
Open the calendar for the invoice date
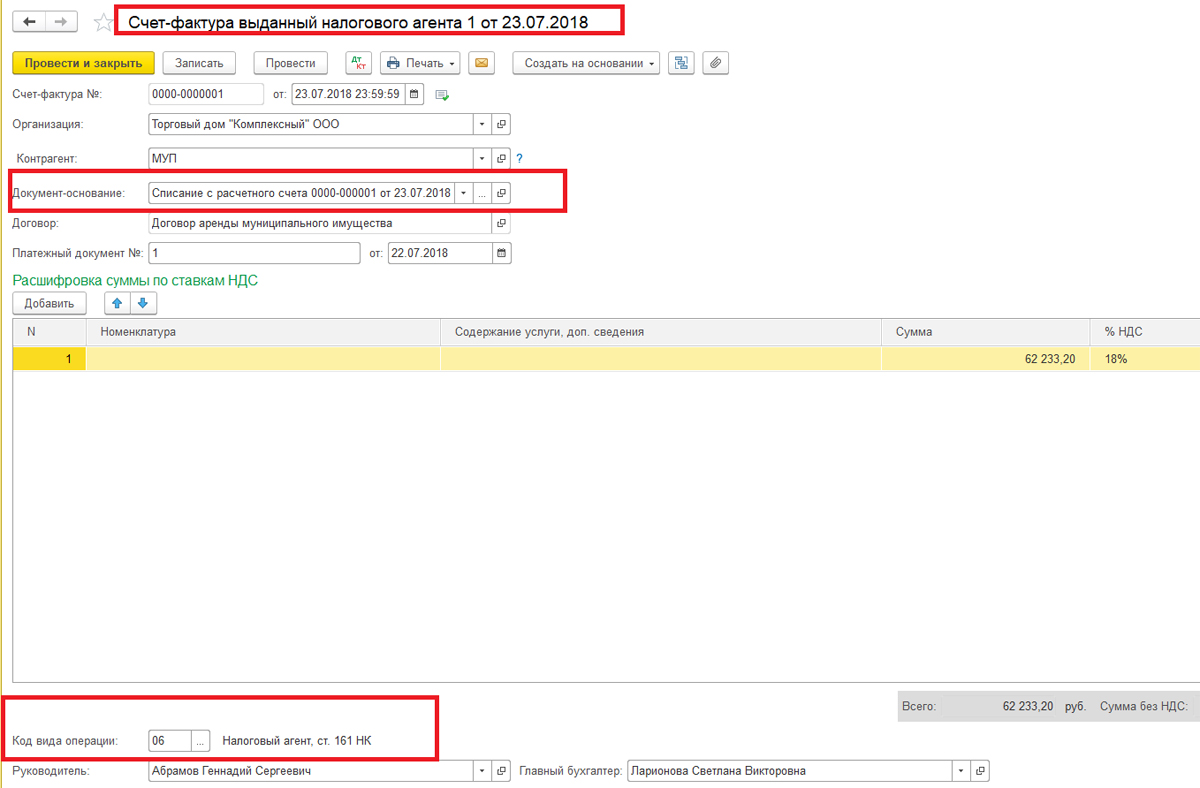pos(414,94)
